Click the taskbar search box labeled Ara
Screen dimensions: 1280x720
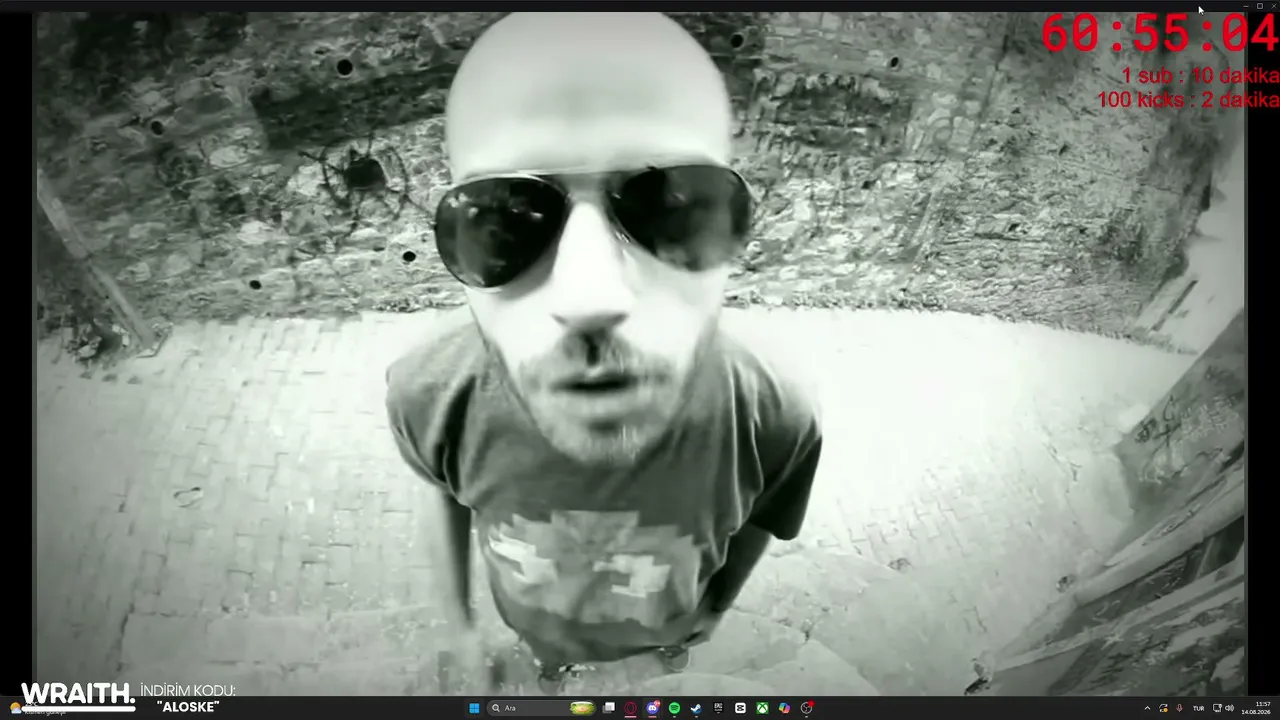click(x=542, y=708)
